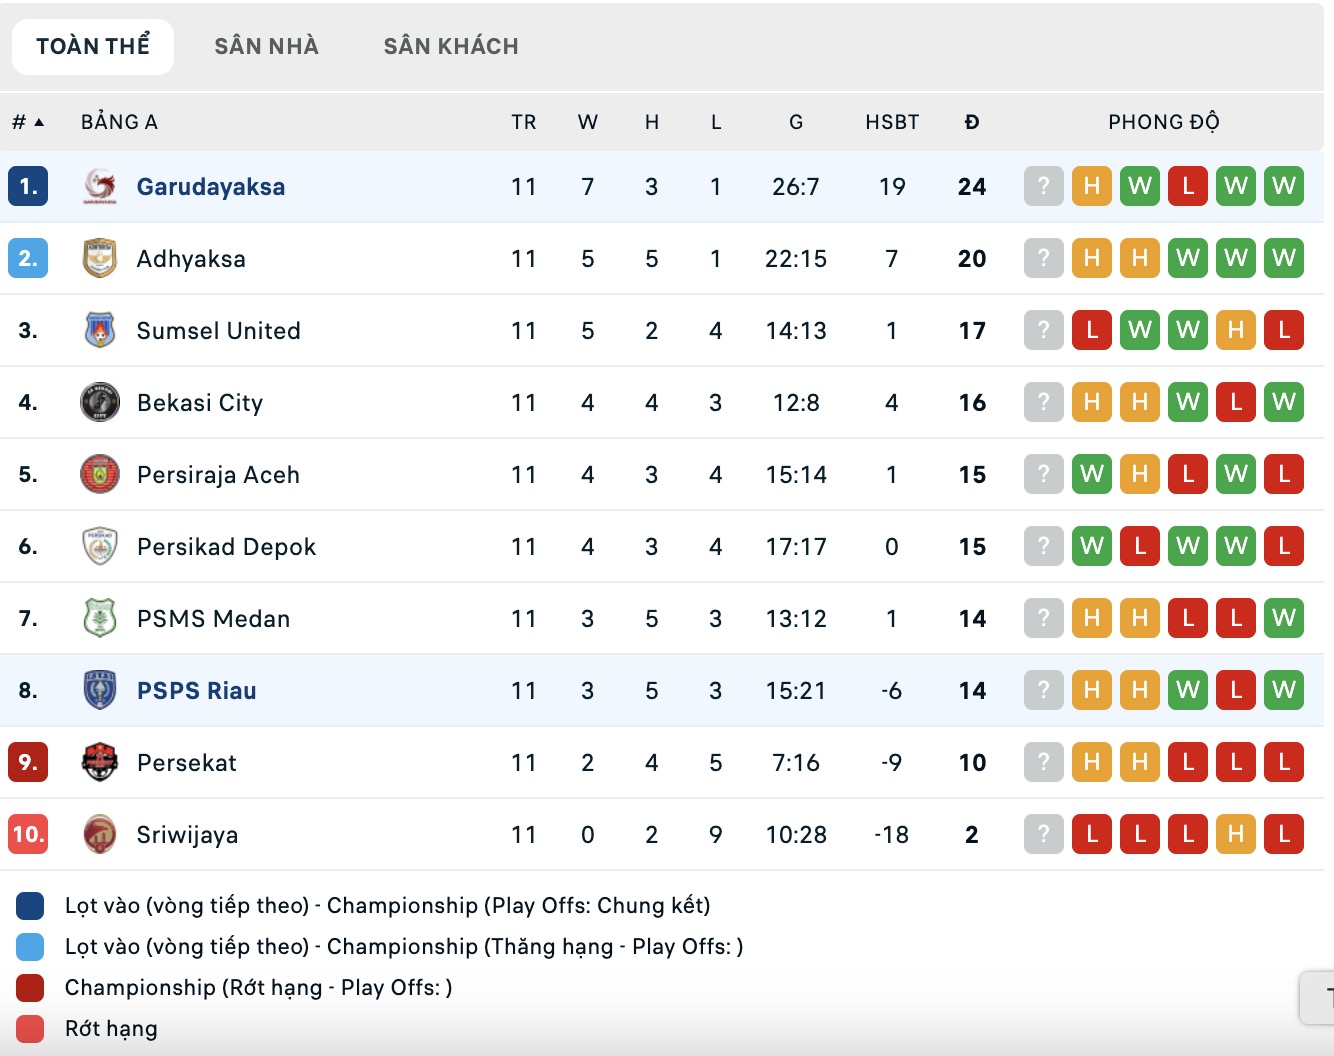Click Adhyaksa's most recent W form badge
This screenshot has height=1056, width=1334.
click(1284, 258)
